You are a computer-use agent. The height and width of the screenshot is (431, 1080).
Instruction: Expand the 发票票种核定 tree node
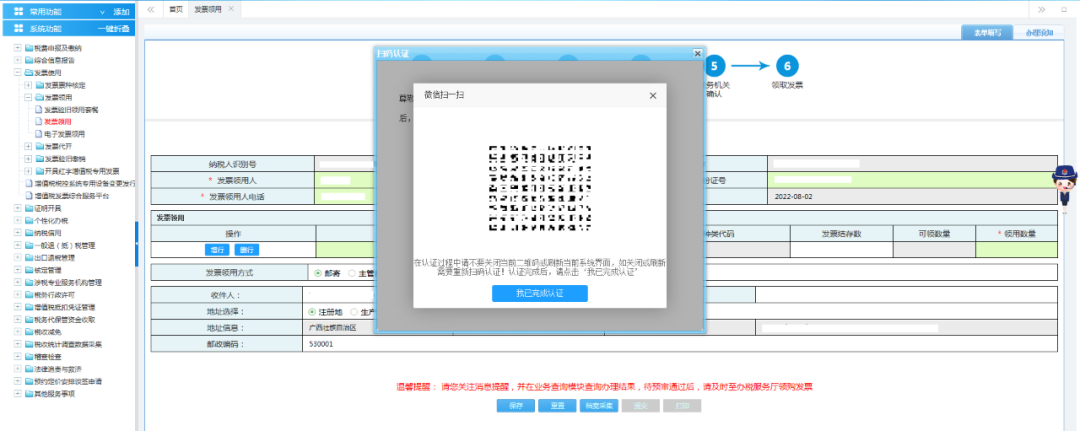(28, 85)
